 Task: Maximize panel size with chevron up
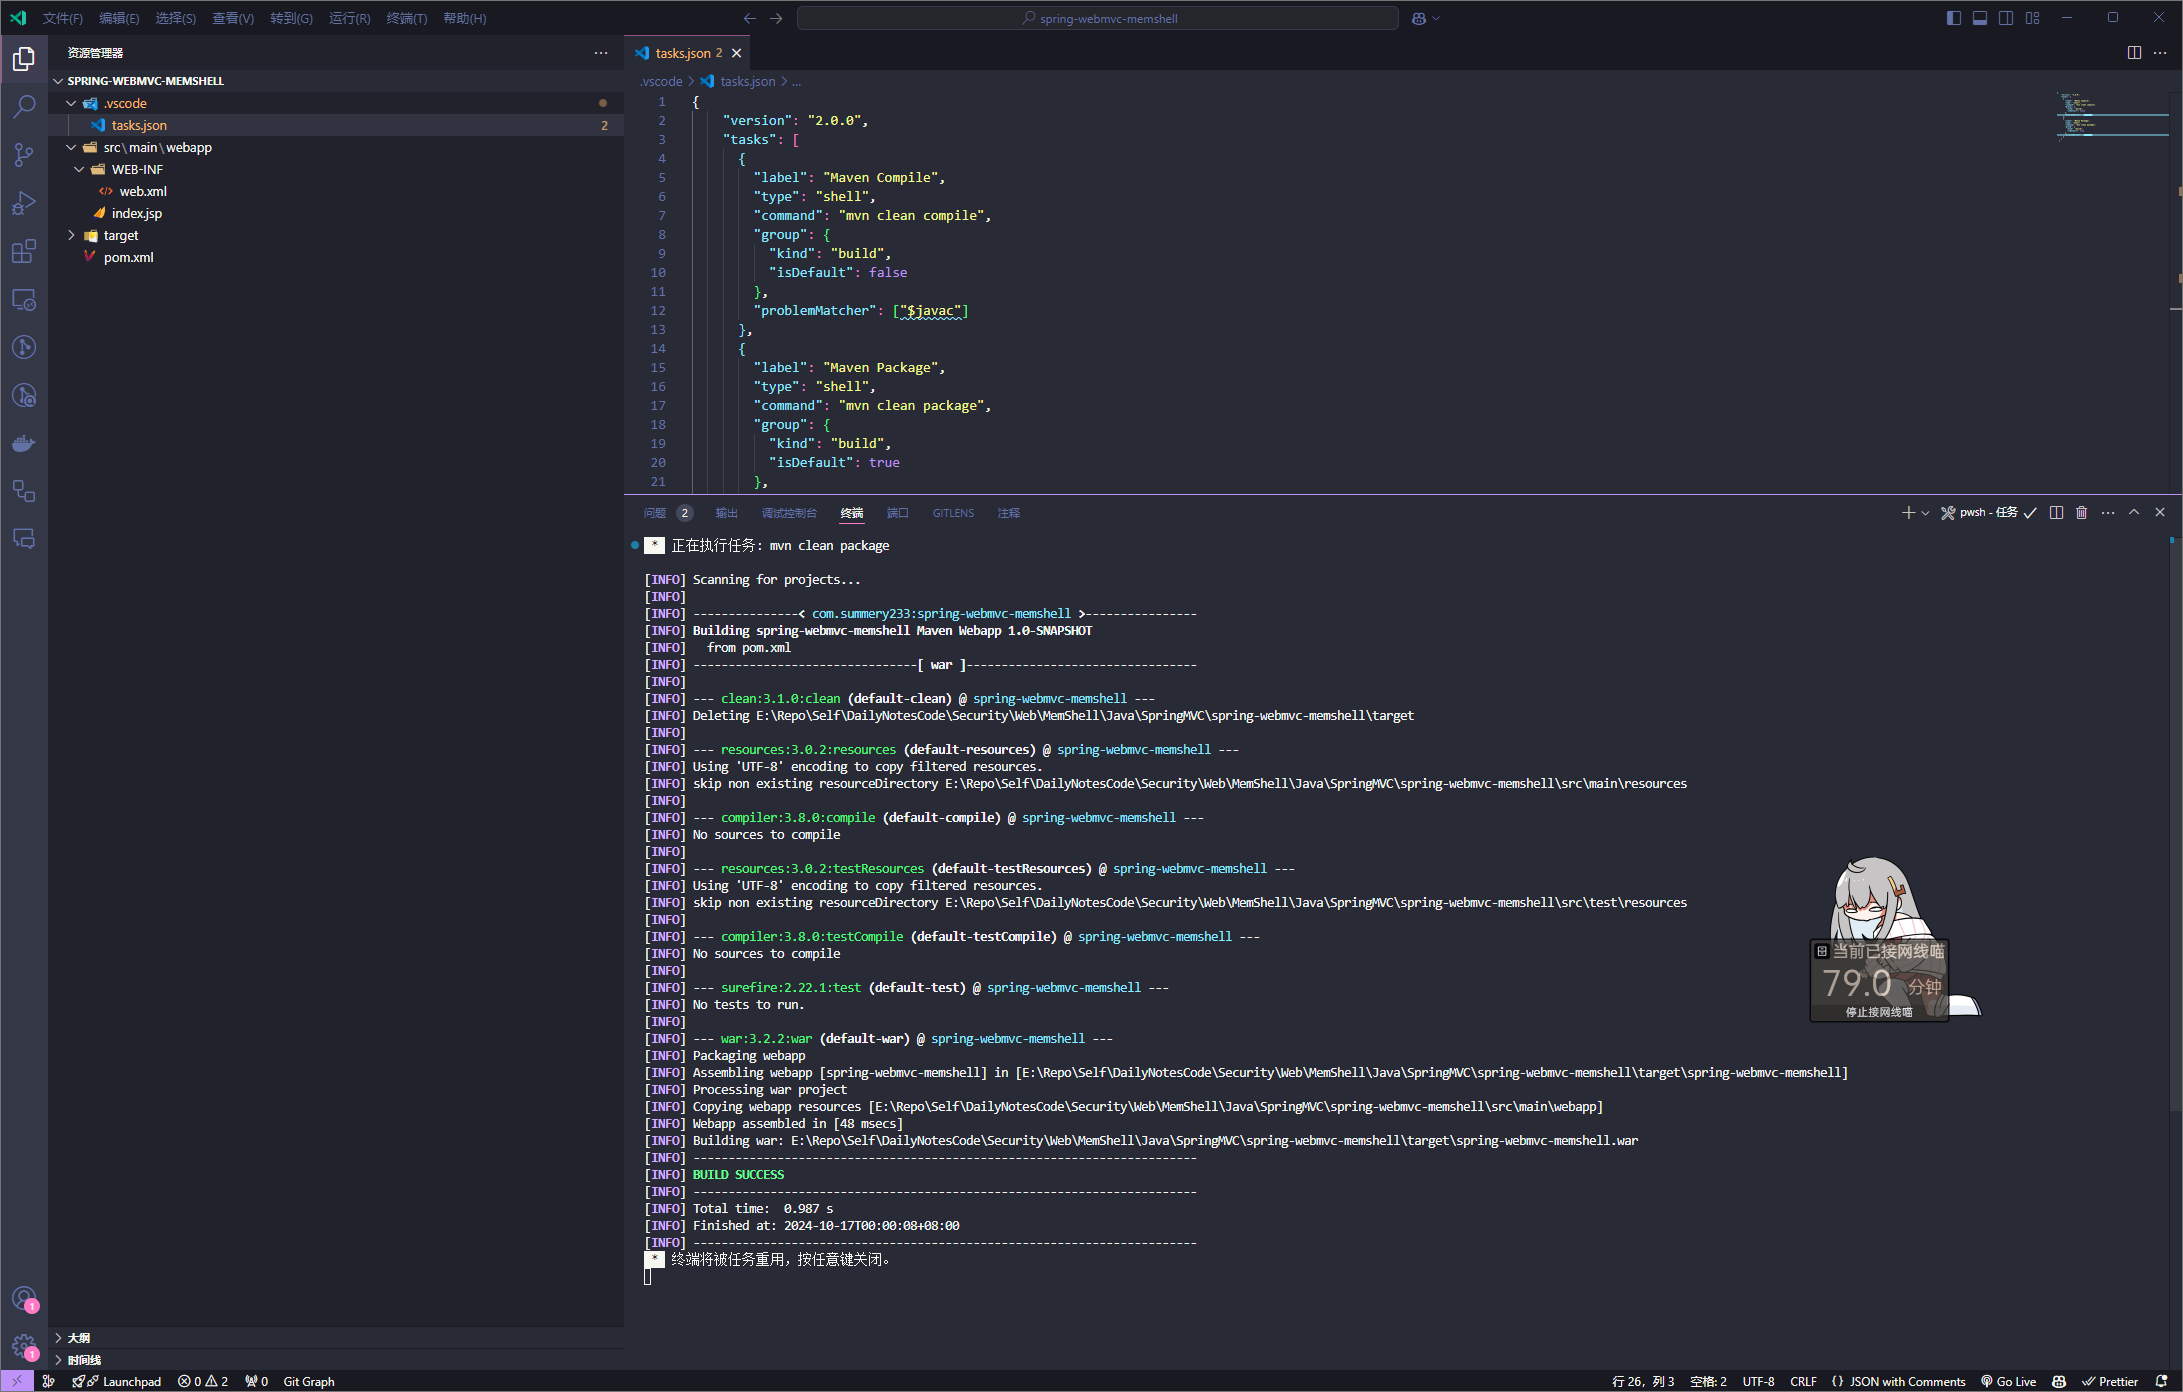[x=2134, y=513]
